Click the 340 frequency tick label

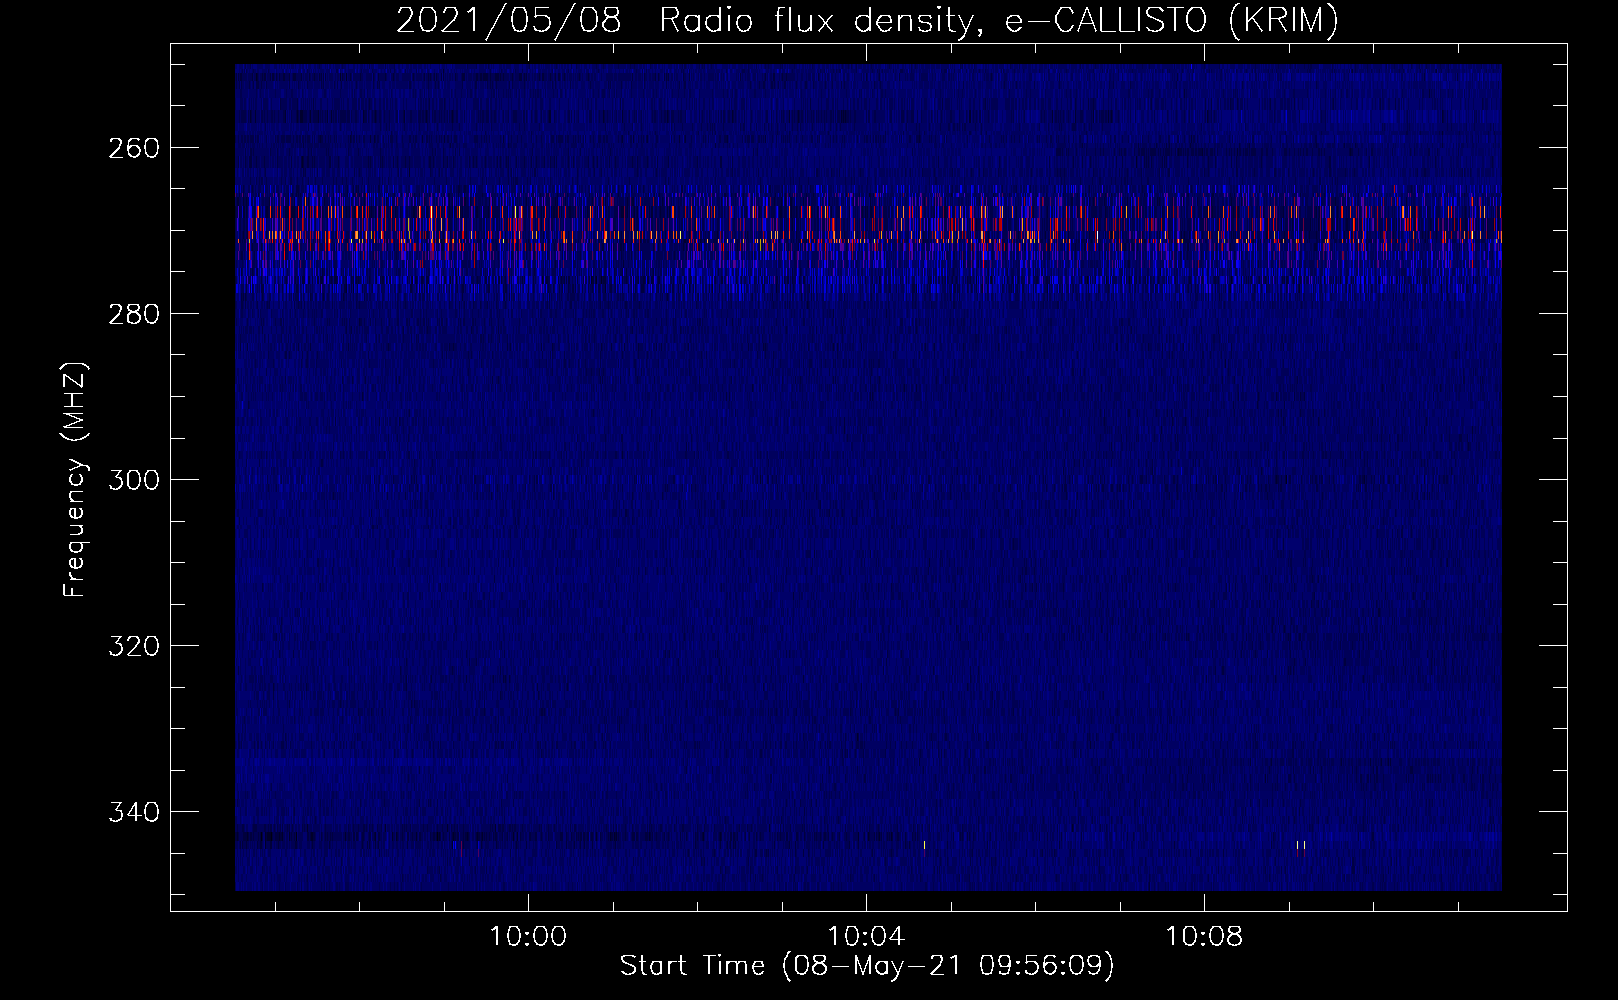tap(133, 812)
